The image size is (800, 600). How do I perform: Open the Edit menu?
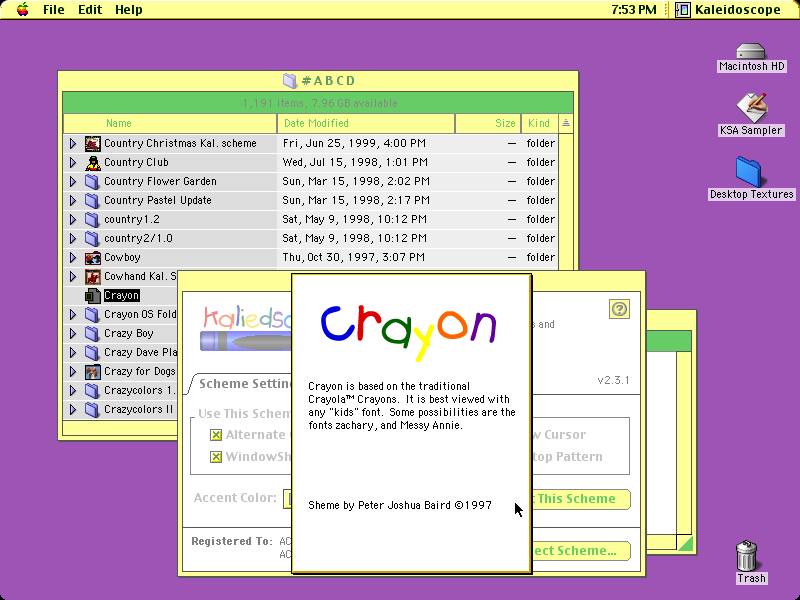90,10
